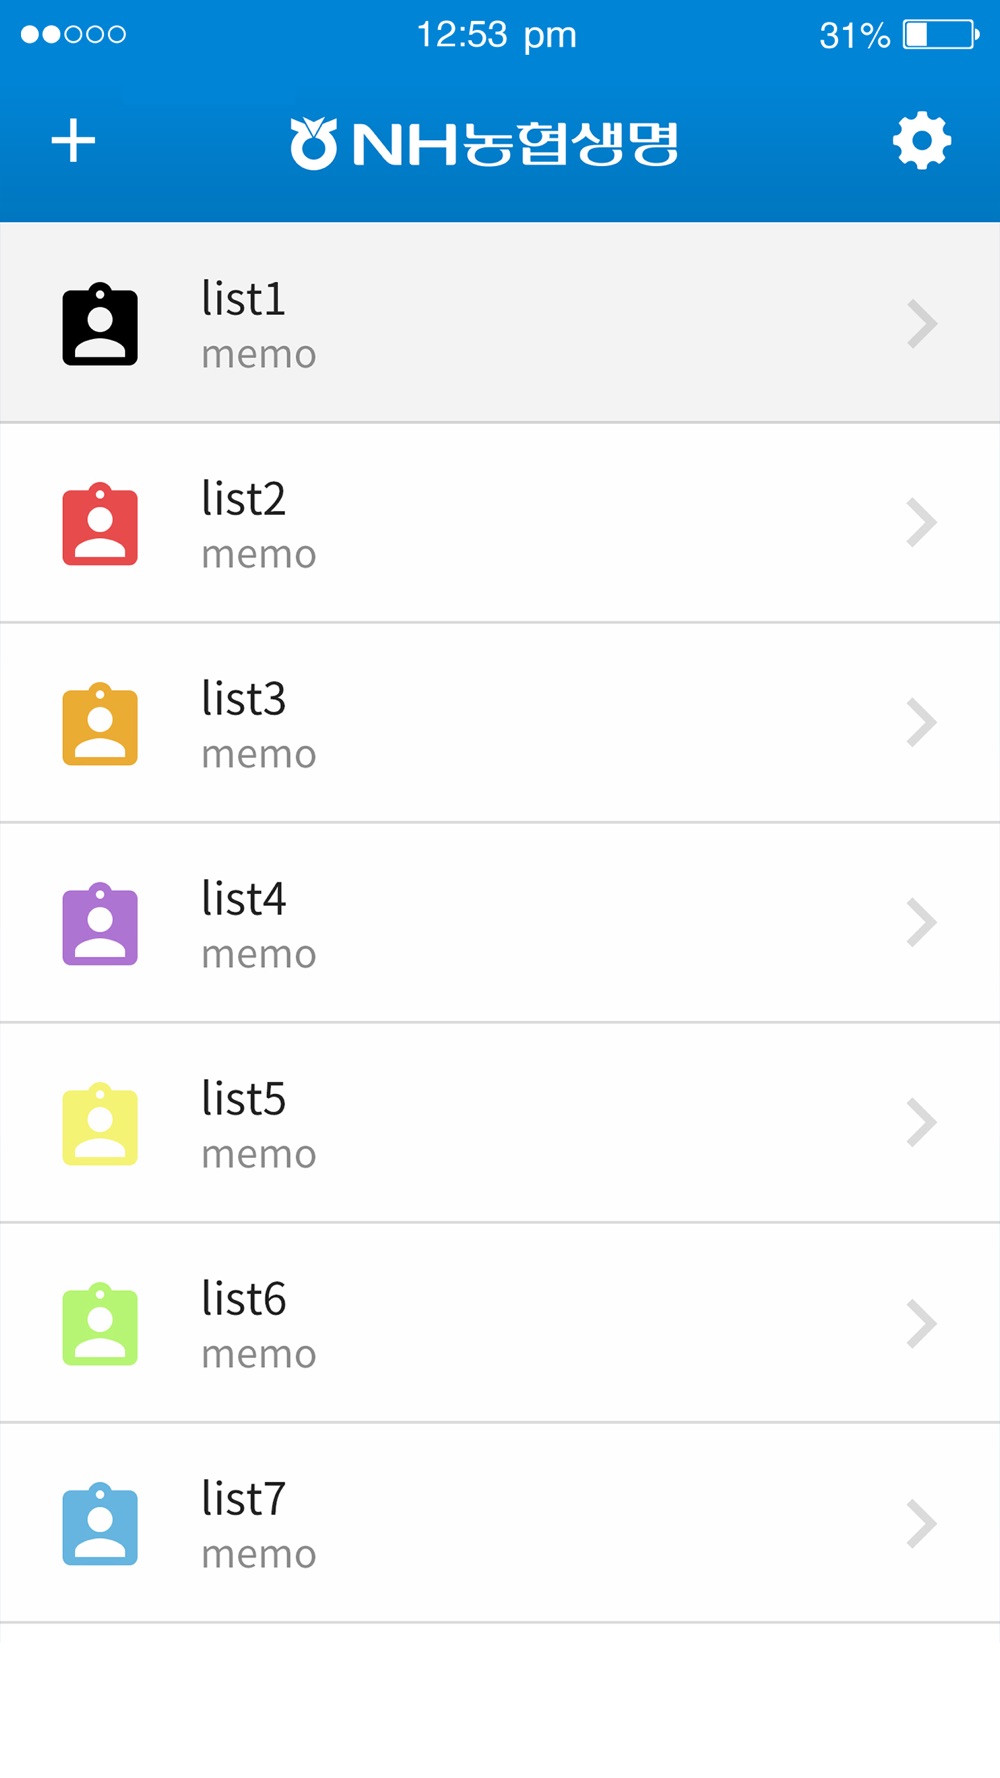Select the list2 title text
The width and height of the screenshot is (1000, 1778).
coord(244,499)
